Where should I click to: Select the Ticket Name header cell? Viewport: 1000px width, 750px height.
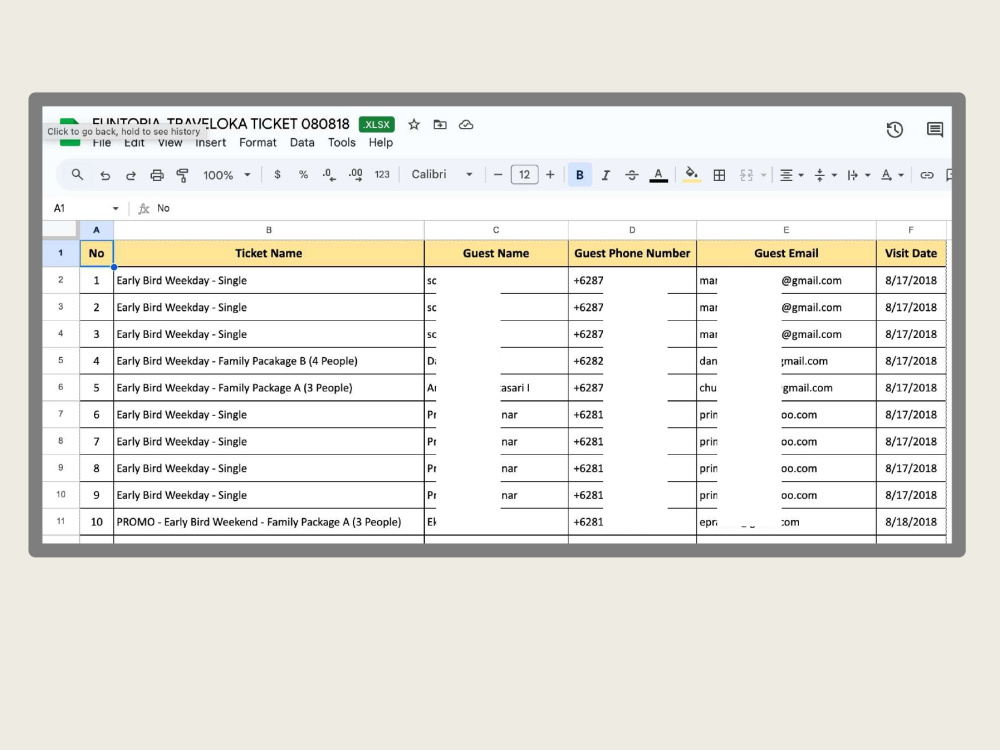[268, 253]
